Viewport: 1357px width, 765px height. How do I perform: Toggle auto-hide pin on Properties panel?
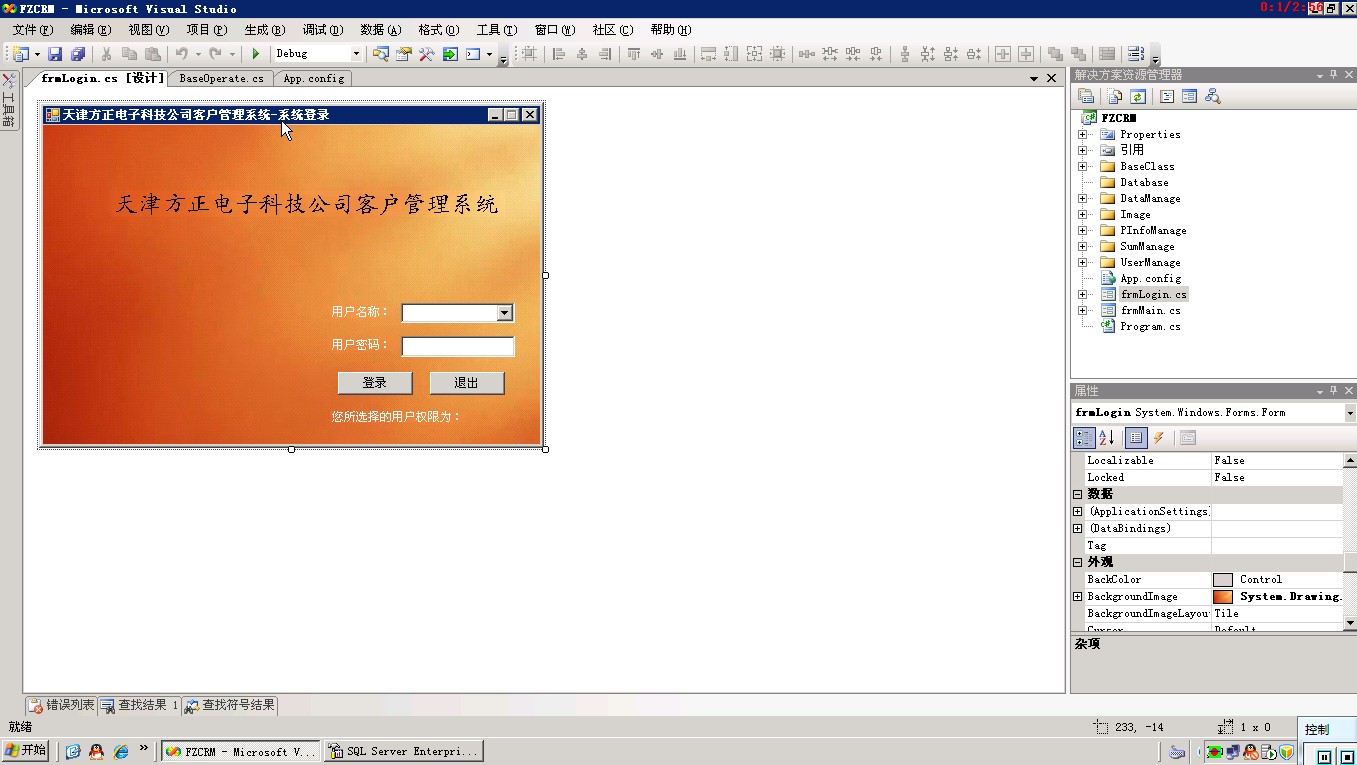(1333, 391)
